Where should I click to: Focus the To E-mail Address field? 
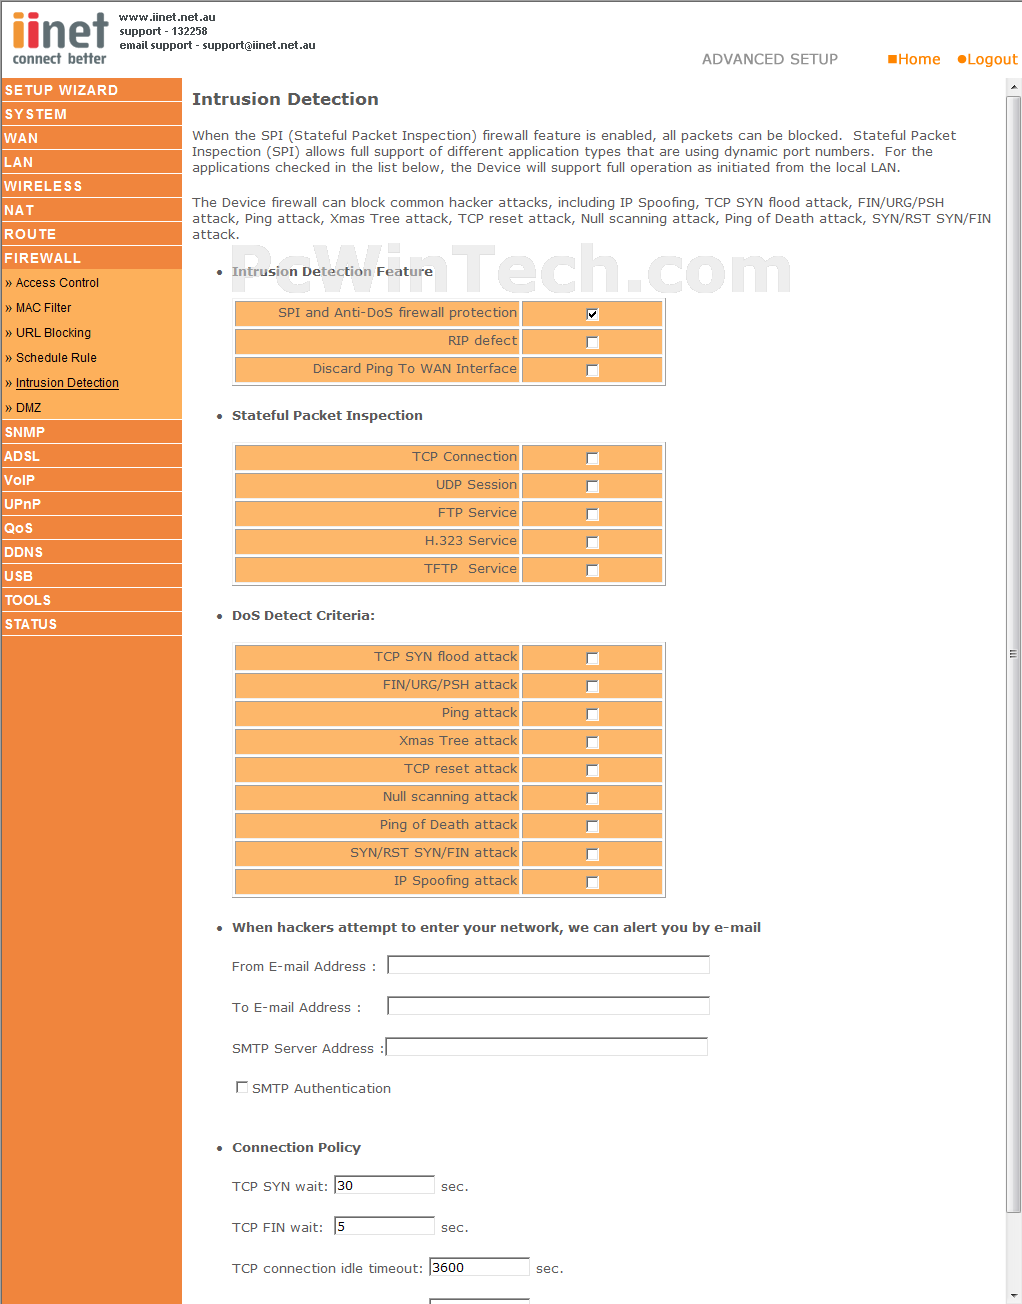(x=548, y=1006)
